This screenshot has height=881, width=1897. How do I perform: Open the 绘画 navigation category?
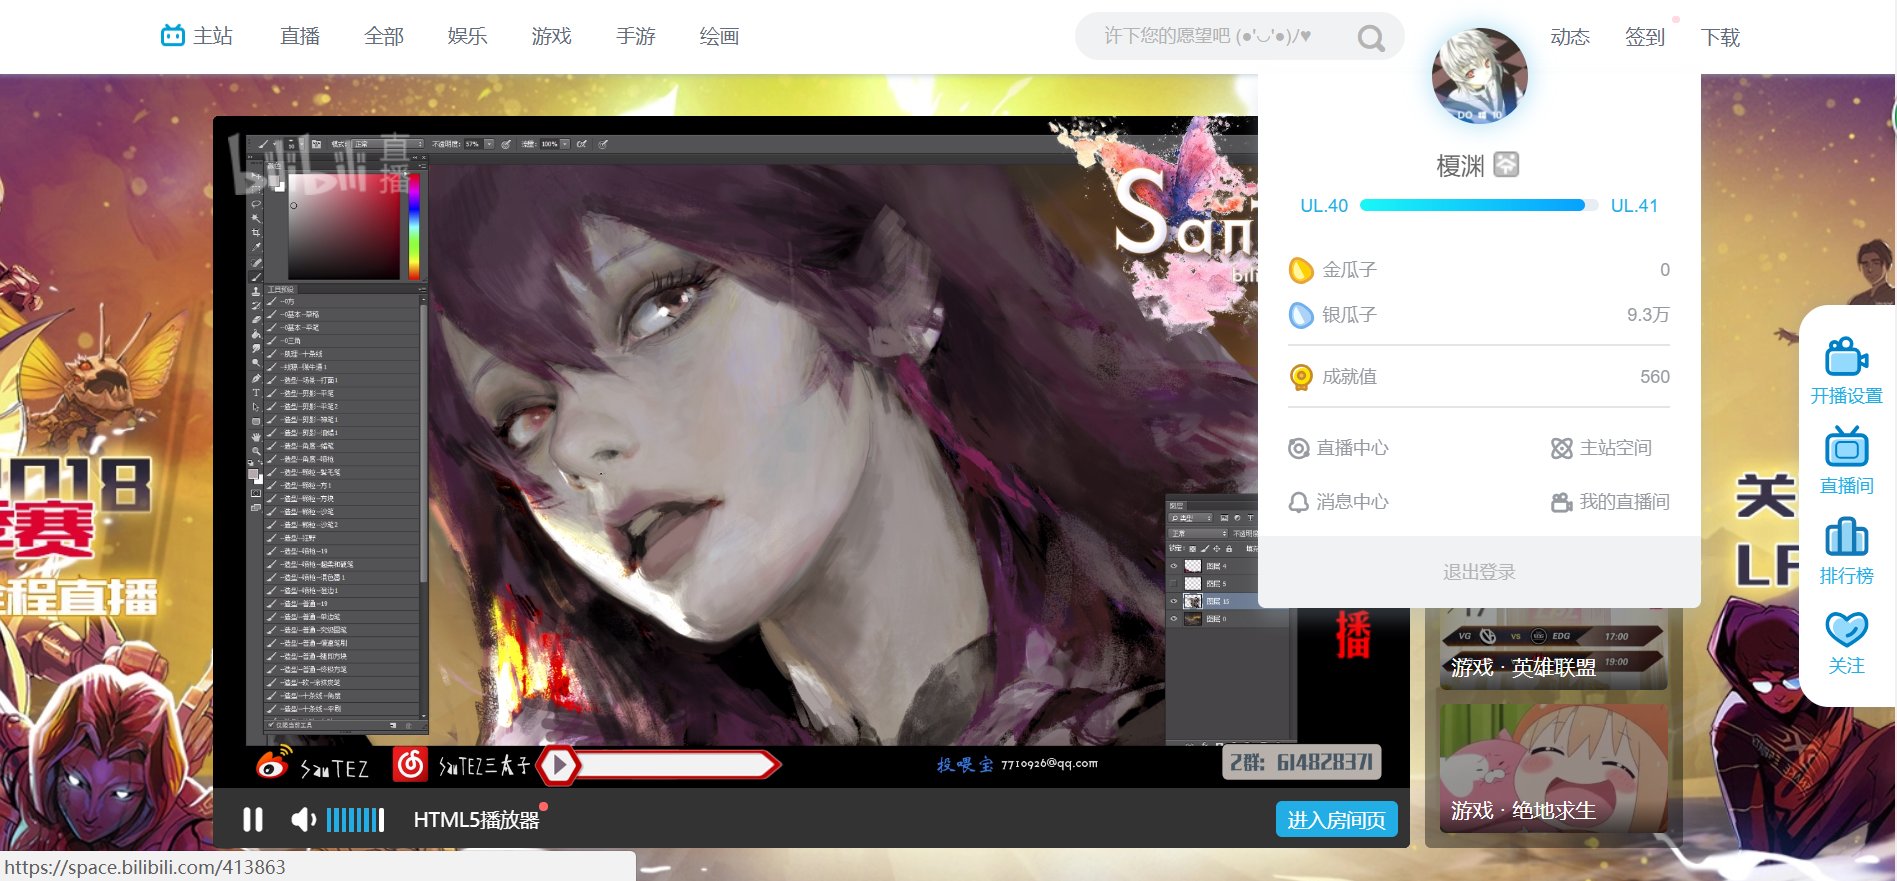pos(719,37)
